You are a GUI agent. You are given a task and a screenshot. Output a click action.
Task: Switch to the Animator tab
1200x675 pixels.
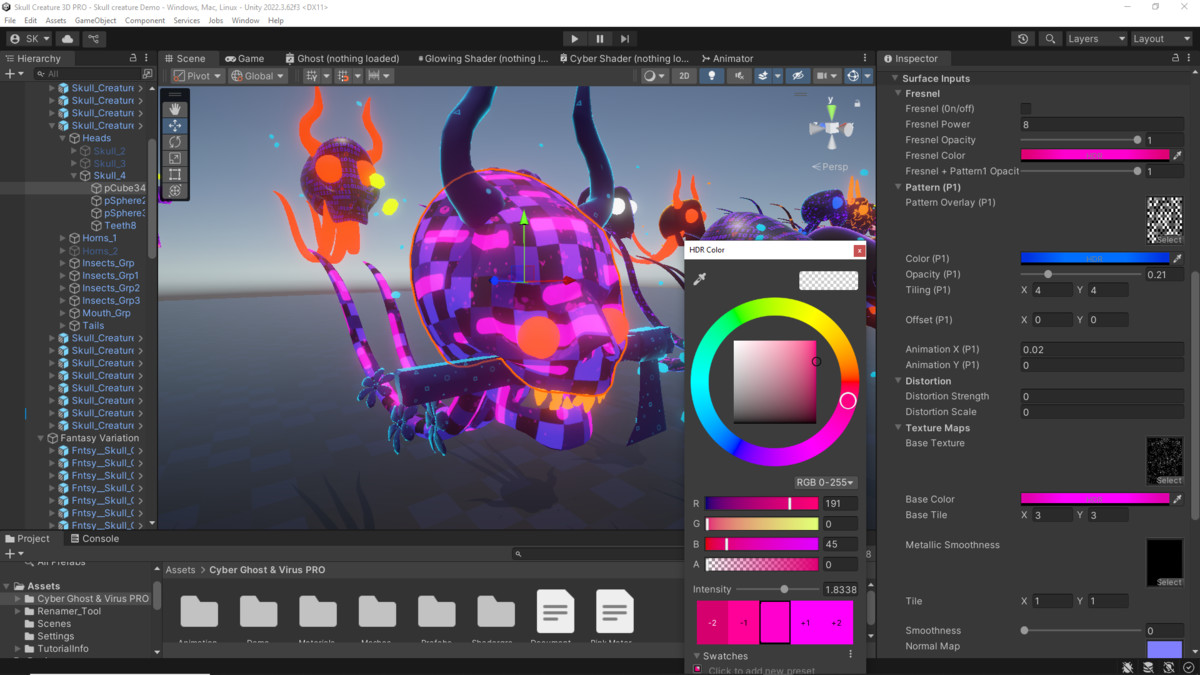point(728,58)
